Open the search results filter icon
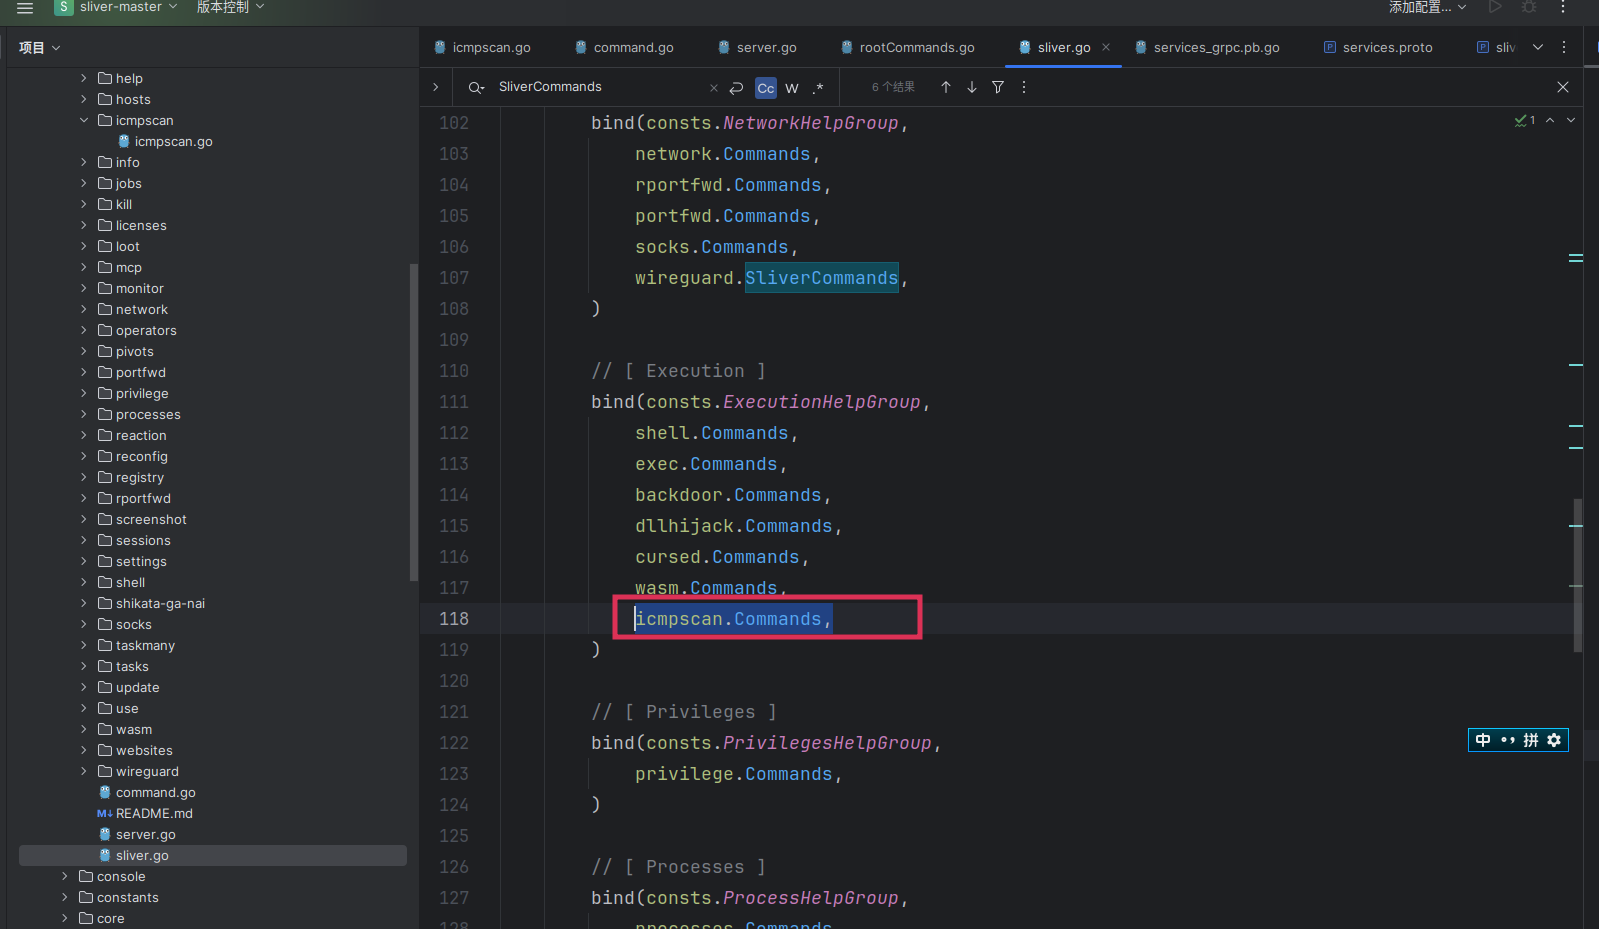Screen dimensions: 1599x929 pyautogui.click(x=997, y=87)
